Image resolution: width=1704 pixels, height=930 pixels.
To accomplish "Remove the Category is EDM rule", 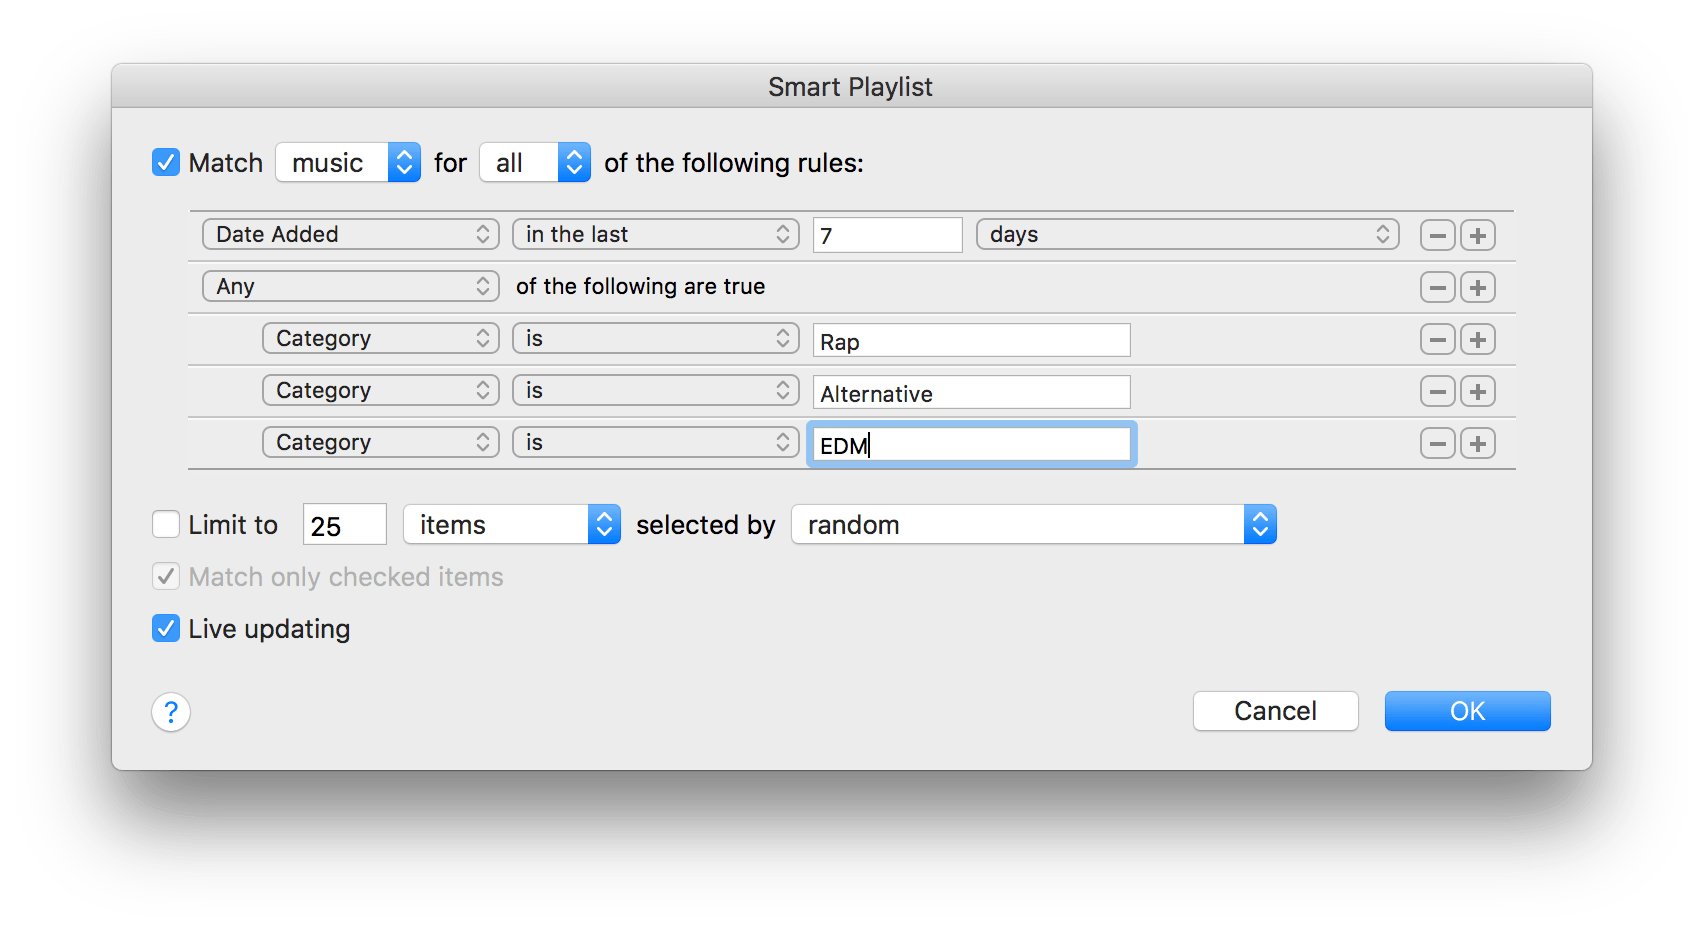I will (1437, 444).
